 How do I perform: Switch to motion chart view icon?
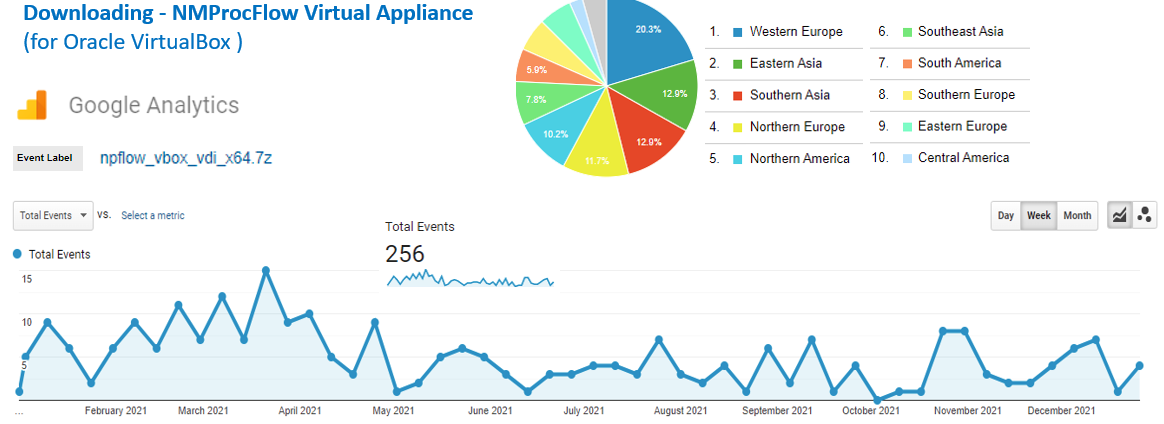coord(1144,215)
